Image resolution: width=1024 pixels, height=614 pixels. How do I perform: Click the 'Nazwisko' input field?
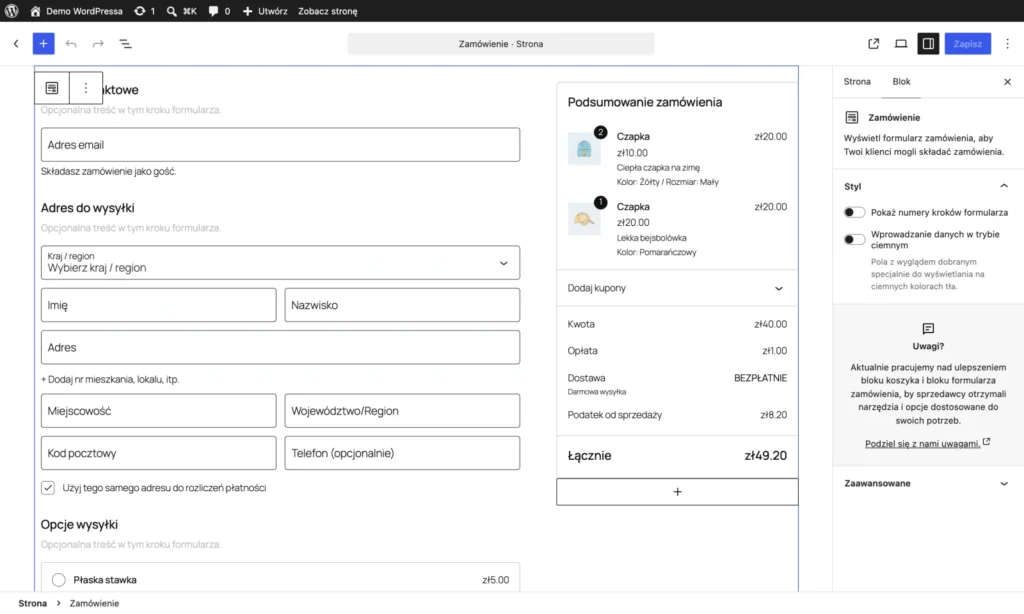(402, 305)
